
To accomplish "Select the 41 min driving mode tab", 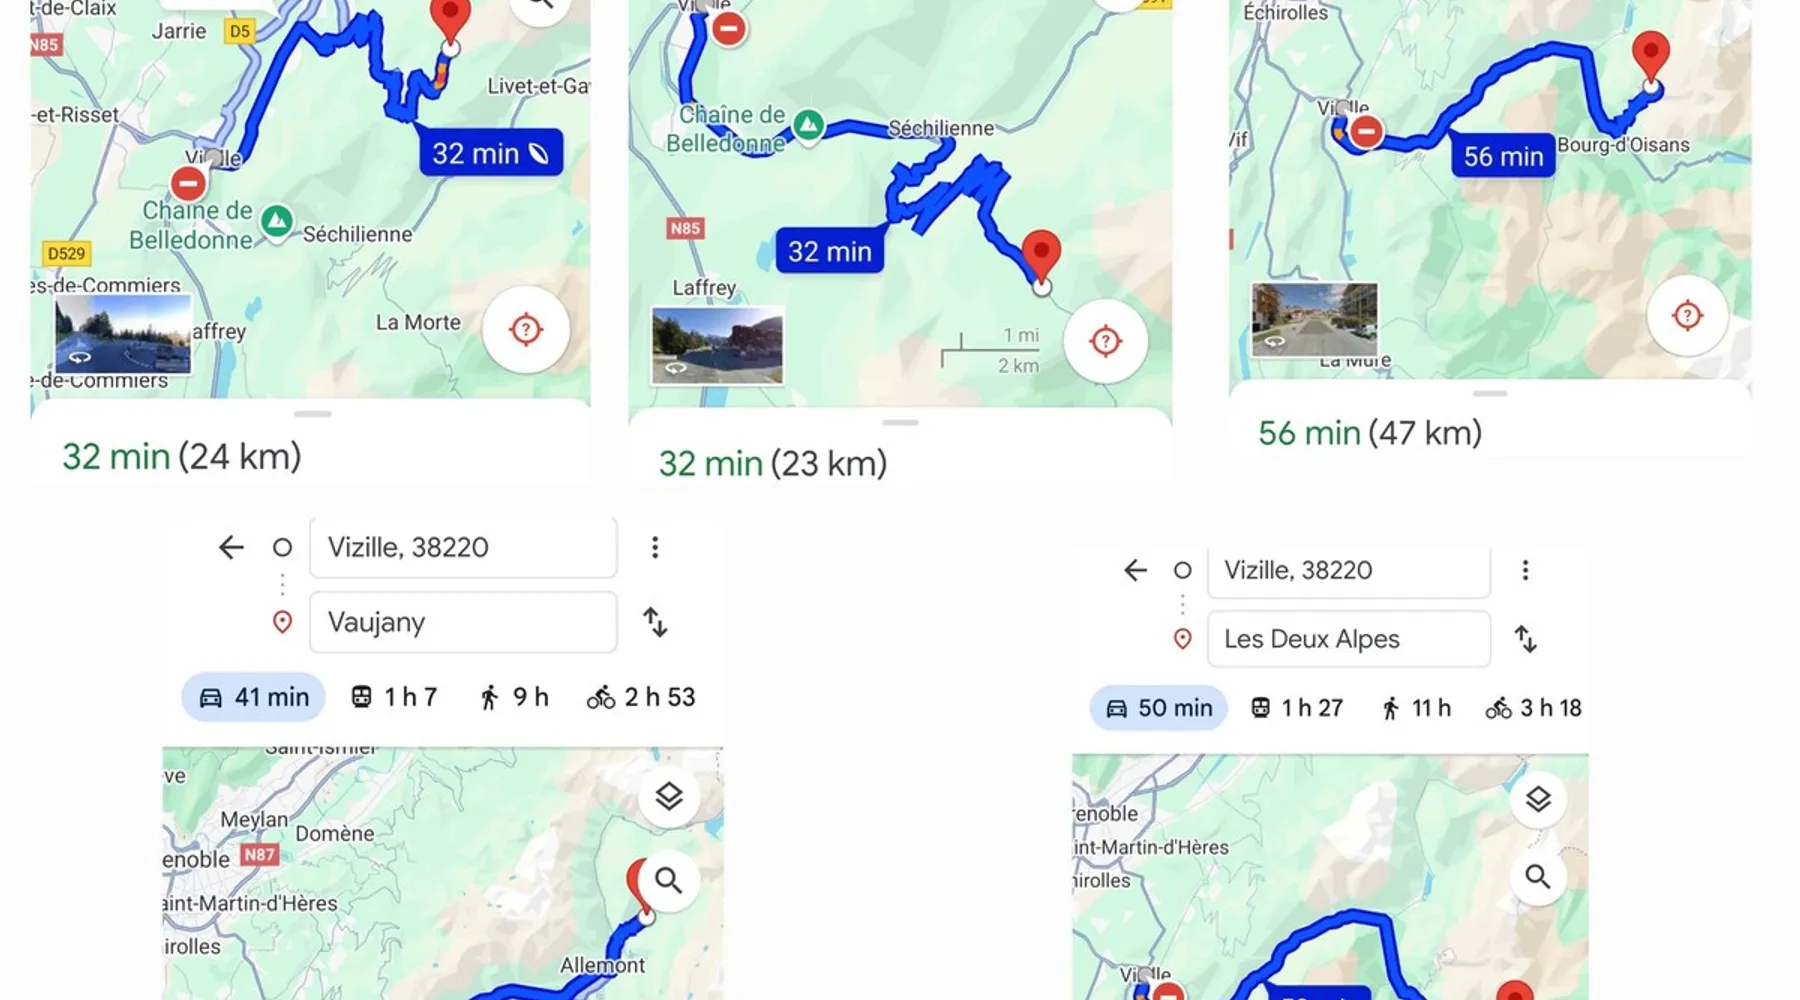I will 254,697.
